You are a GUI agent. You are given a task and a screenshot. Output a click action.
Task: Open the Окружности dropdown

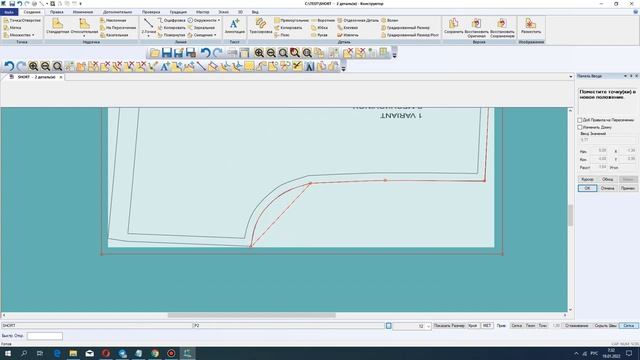tap(219, 20)
